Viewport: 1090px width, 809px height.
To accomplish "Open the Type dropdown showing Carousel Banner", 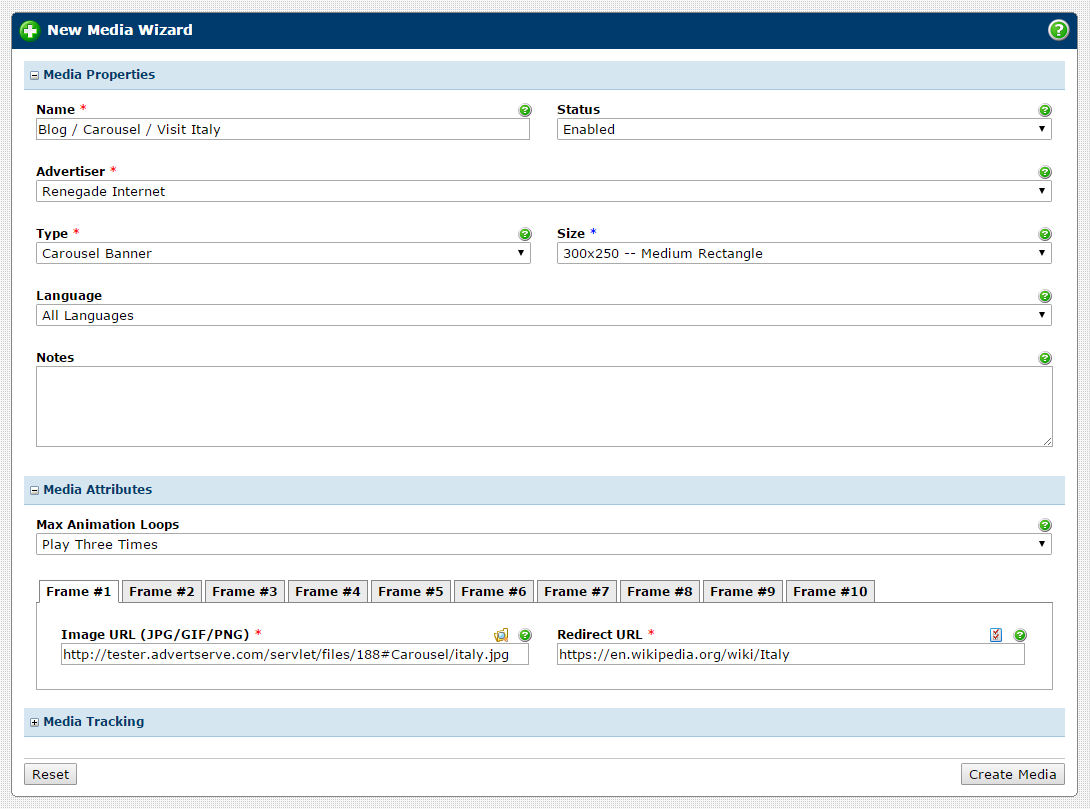I will [283, 253].
